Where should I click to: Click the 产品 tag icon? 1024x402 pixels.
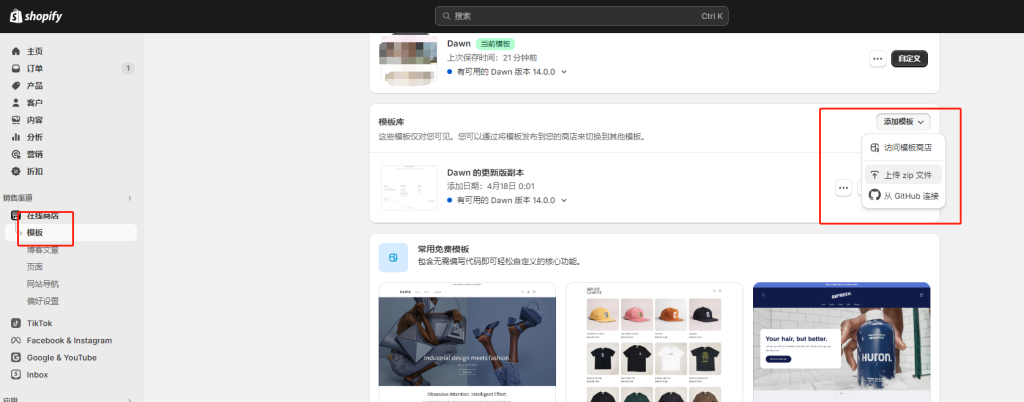tap(16, 85)
